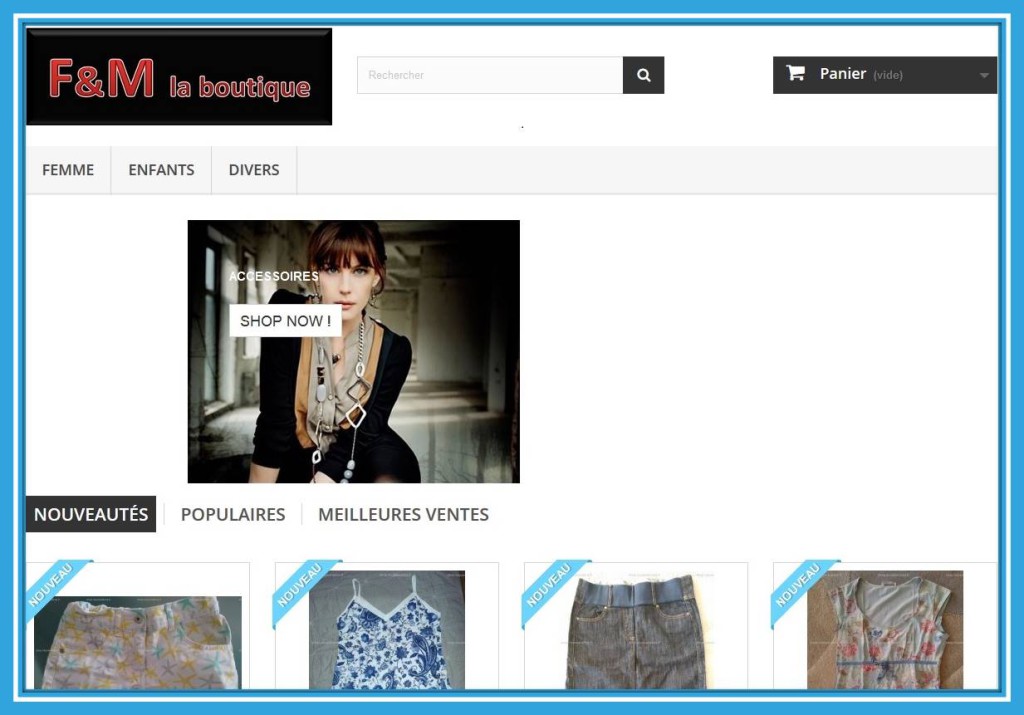The width and height of the screenshot is (1024, 715).
Task: Open the DIVERS category menu
Action: point(254,170)
